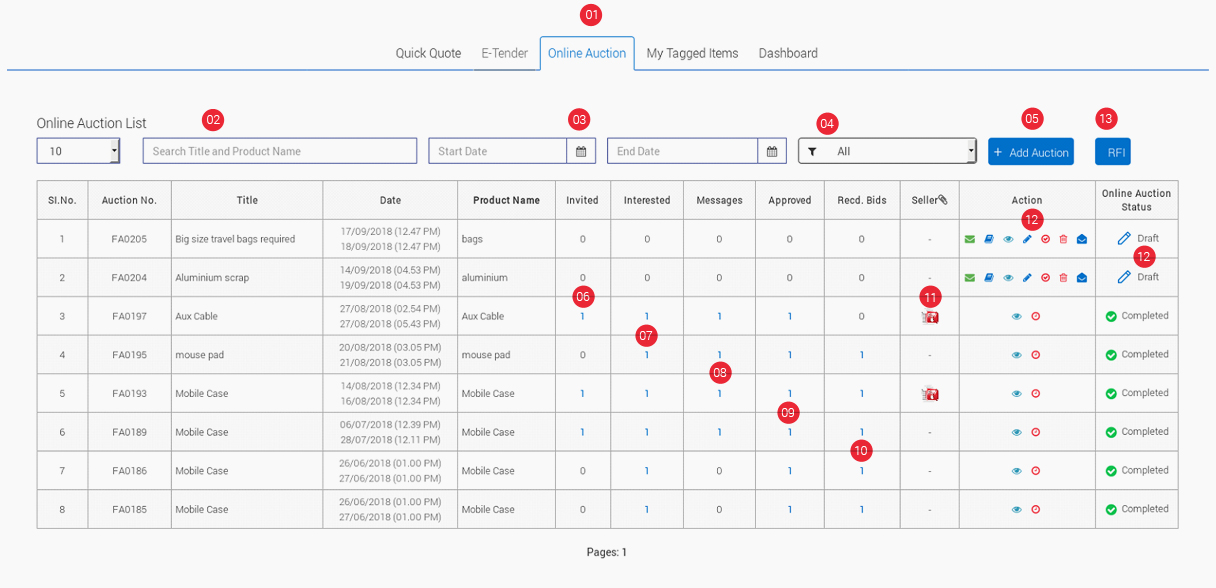Screen dimensions: 1216x588
Task: Click the blue open-envelope icon for FA0205
Action: pos(1082,239)
